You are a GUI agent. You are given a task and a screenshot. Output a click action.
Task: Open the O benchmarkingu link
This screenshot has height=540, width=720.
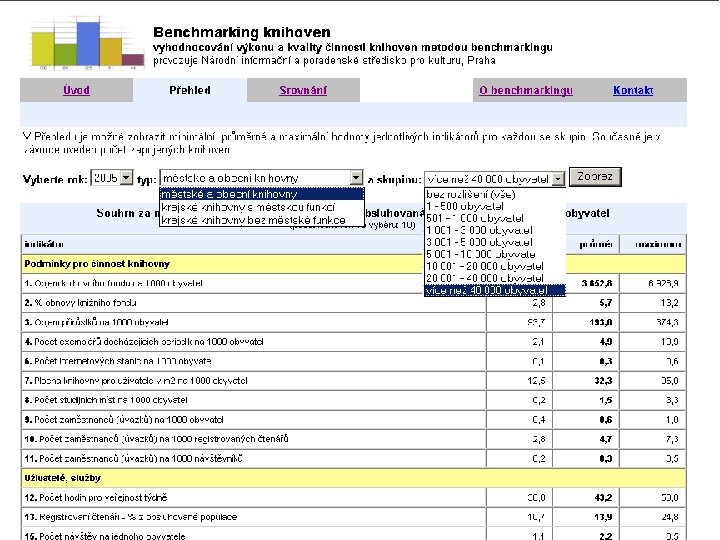[526, 90]
